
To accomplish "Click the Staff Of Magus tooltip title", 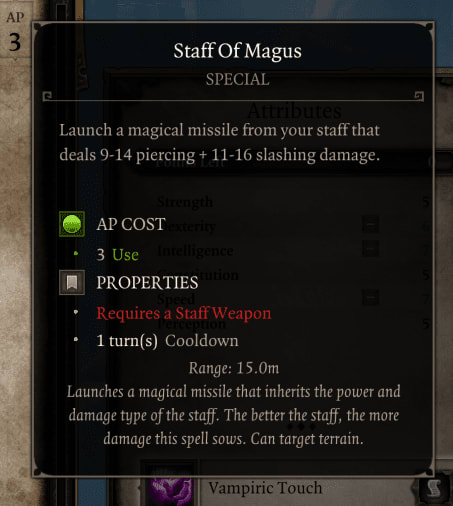I will 237,51.
